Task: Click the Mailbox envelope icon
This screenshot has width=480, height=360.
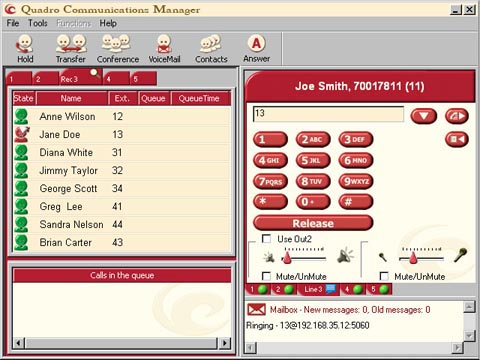Action: pyautogui.click(x=256, y=310)
